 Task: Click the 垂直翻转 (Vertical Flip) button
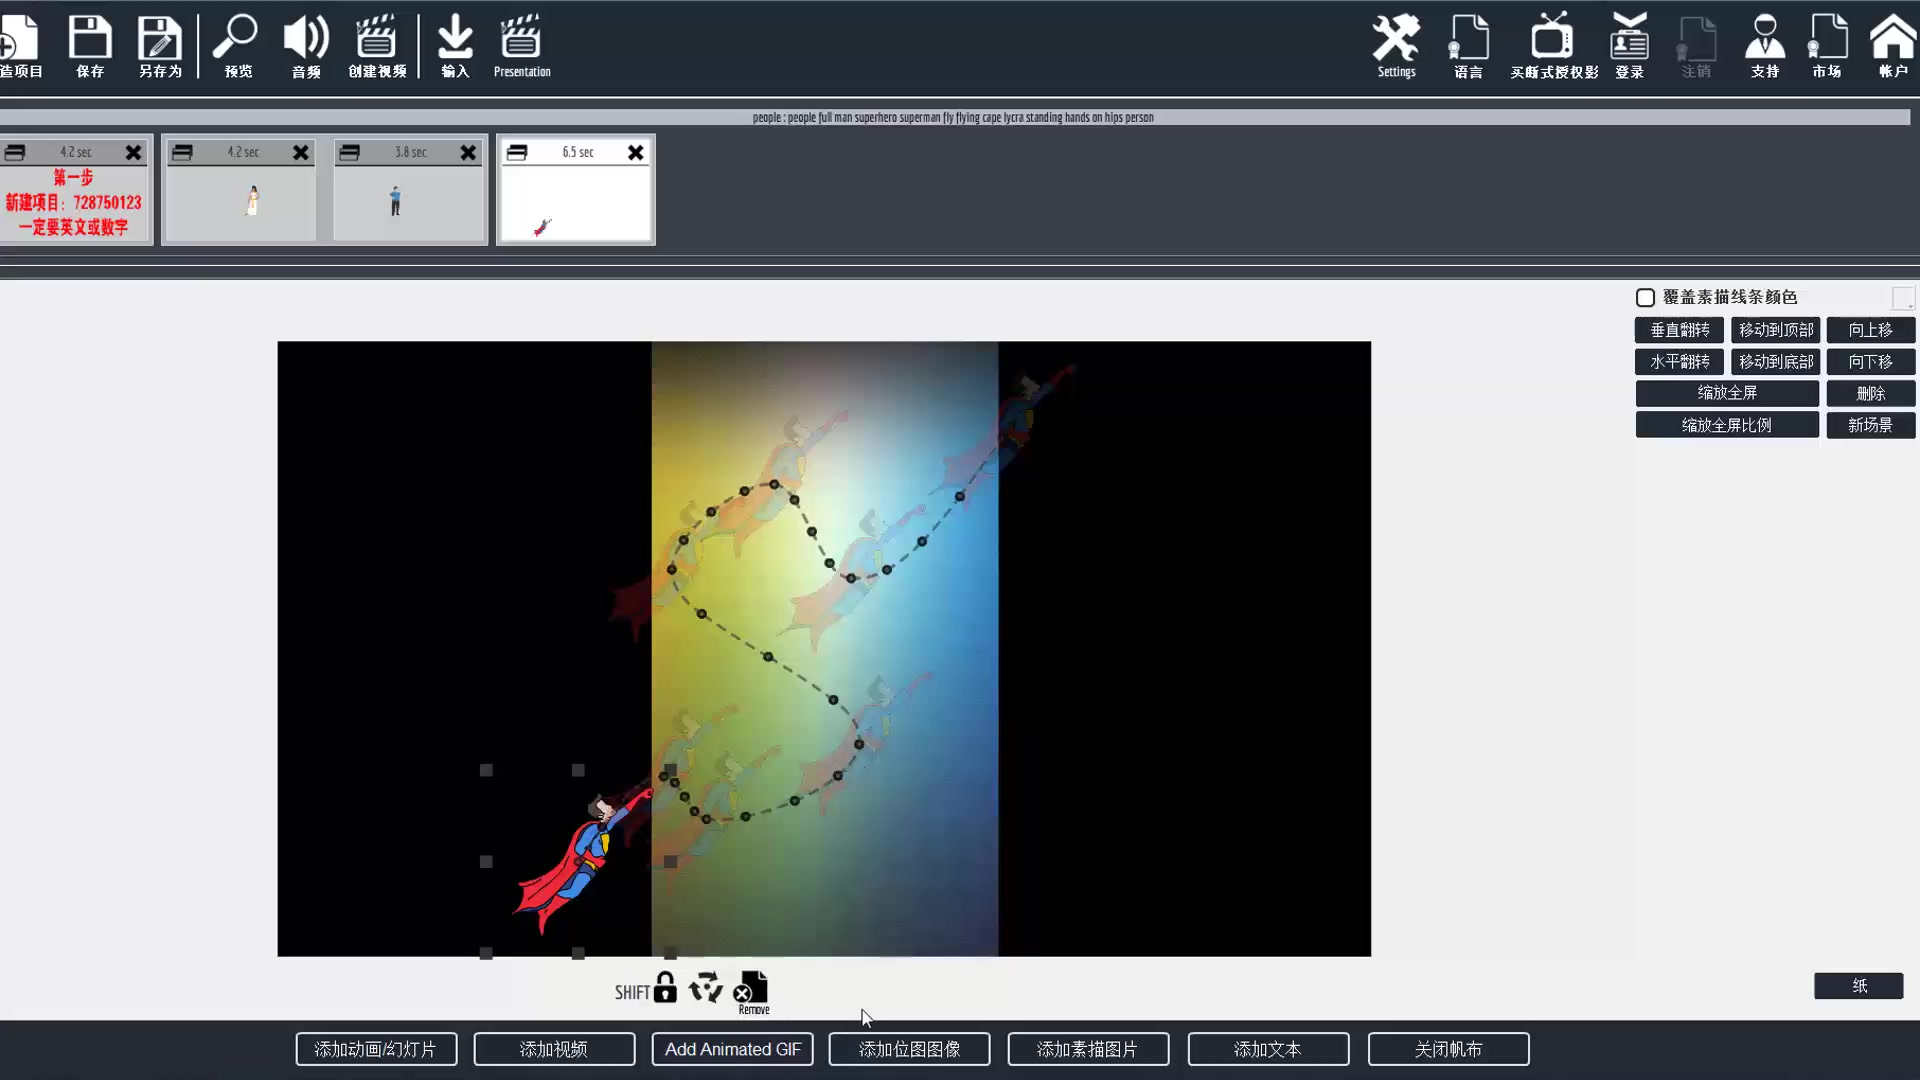[x=1679, y=328]
